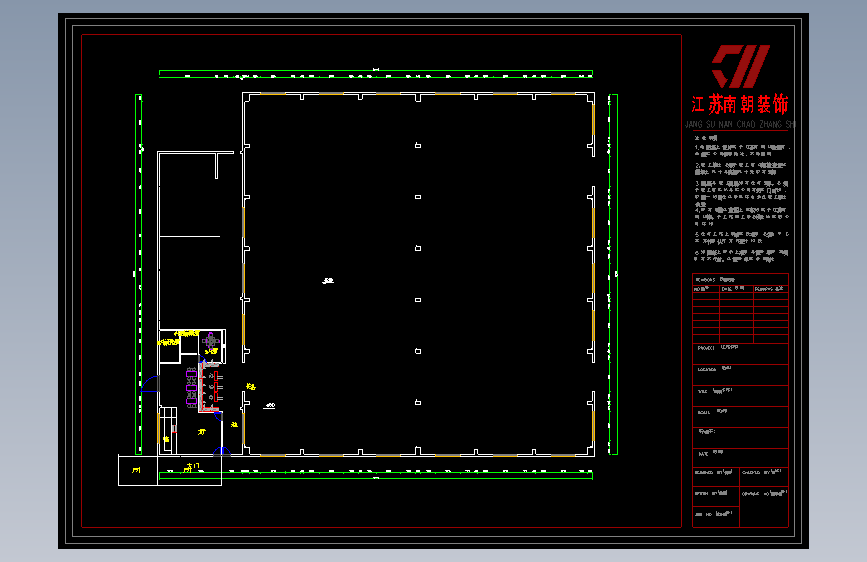This screenshot has height=562, width=867.
Task: Click the DESIGNED BY cell in the title block
Action: click(716, 475)
